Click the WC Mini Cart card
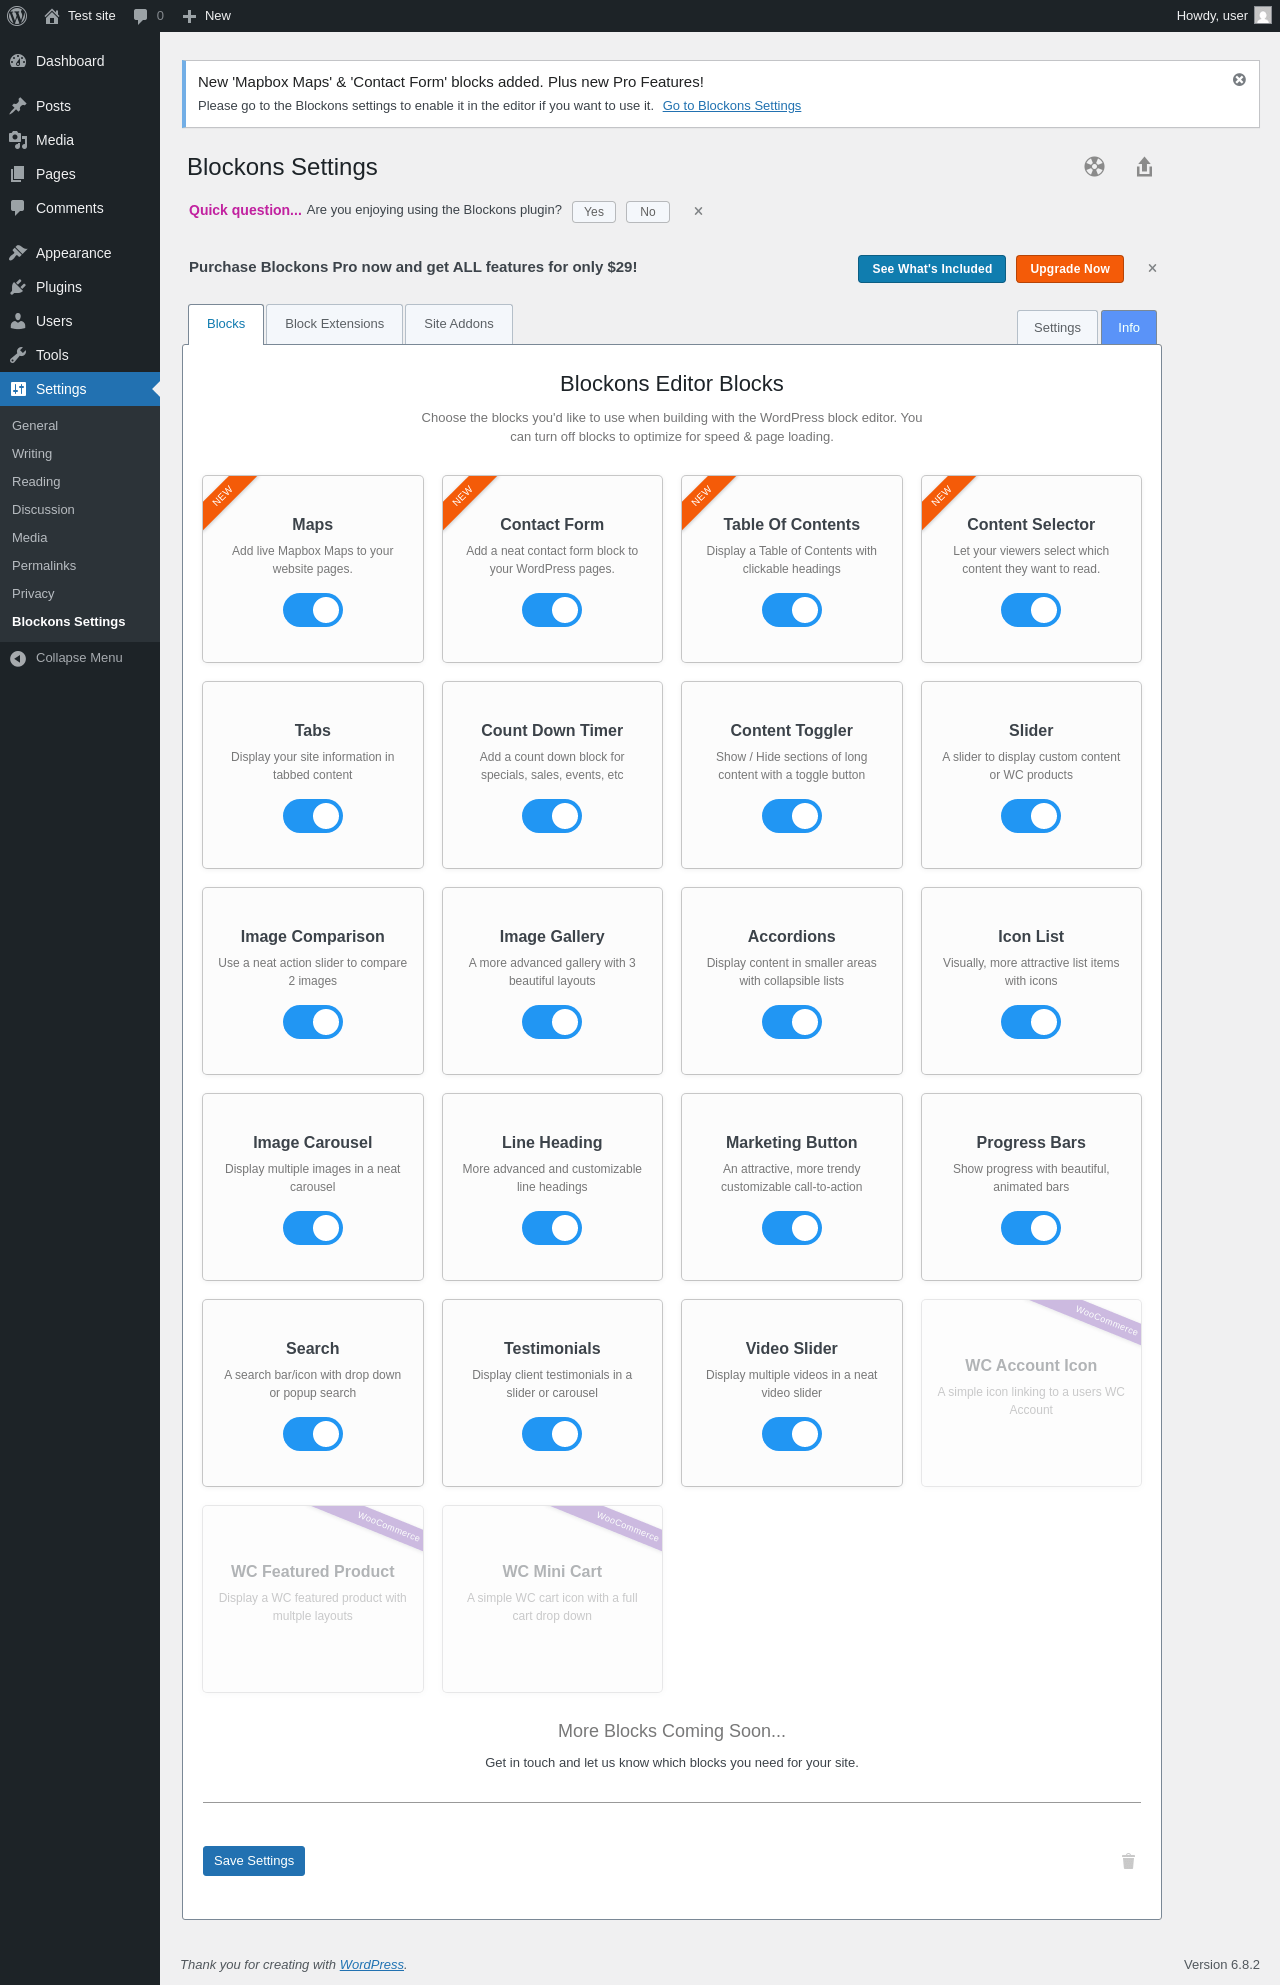 pos(552,1599)
